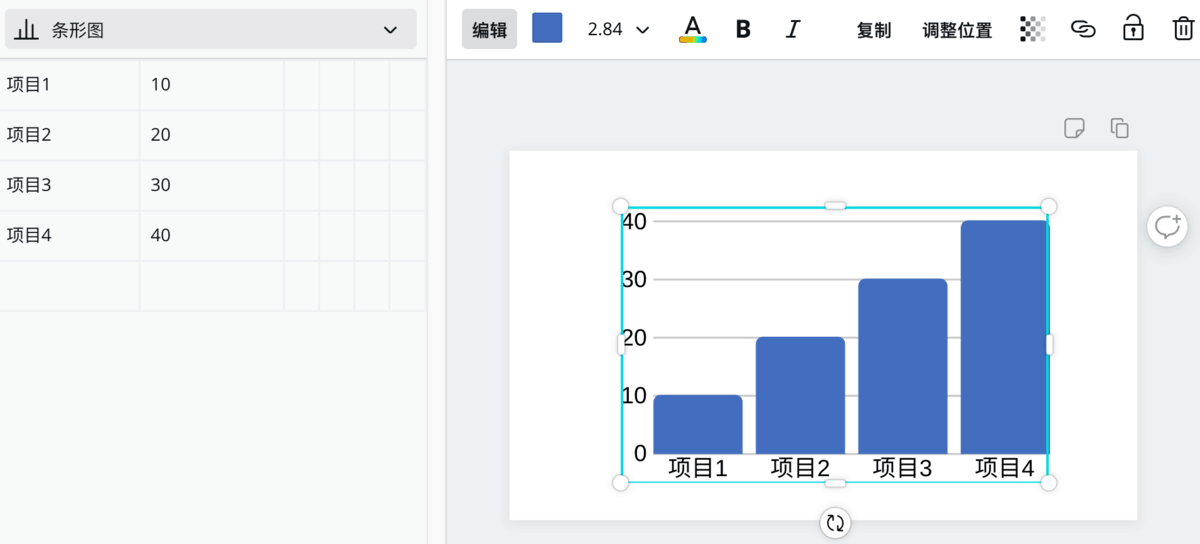Select the 项目3 table cell
The width and height of the screenshot is (1200, 544).
[x=70, y=185]
